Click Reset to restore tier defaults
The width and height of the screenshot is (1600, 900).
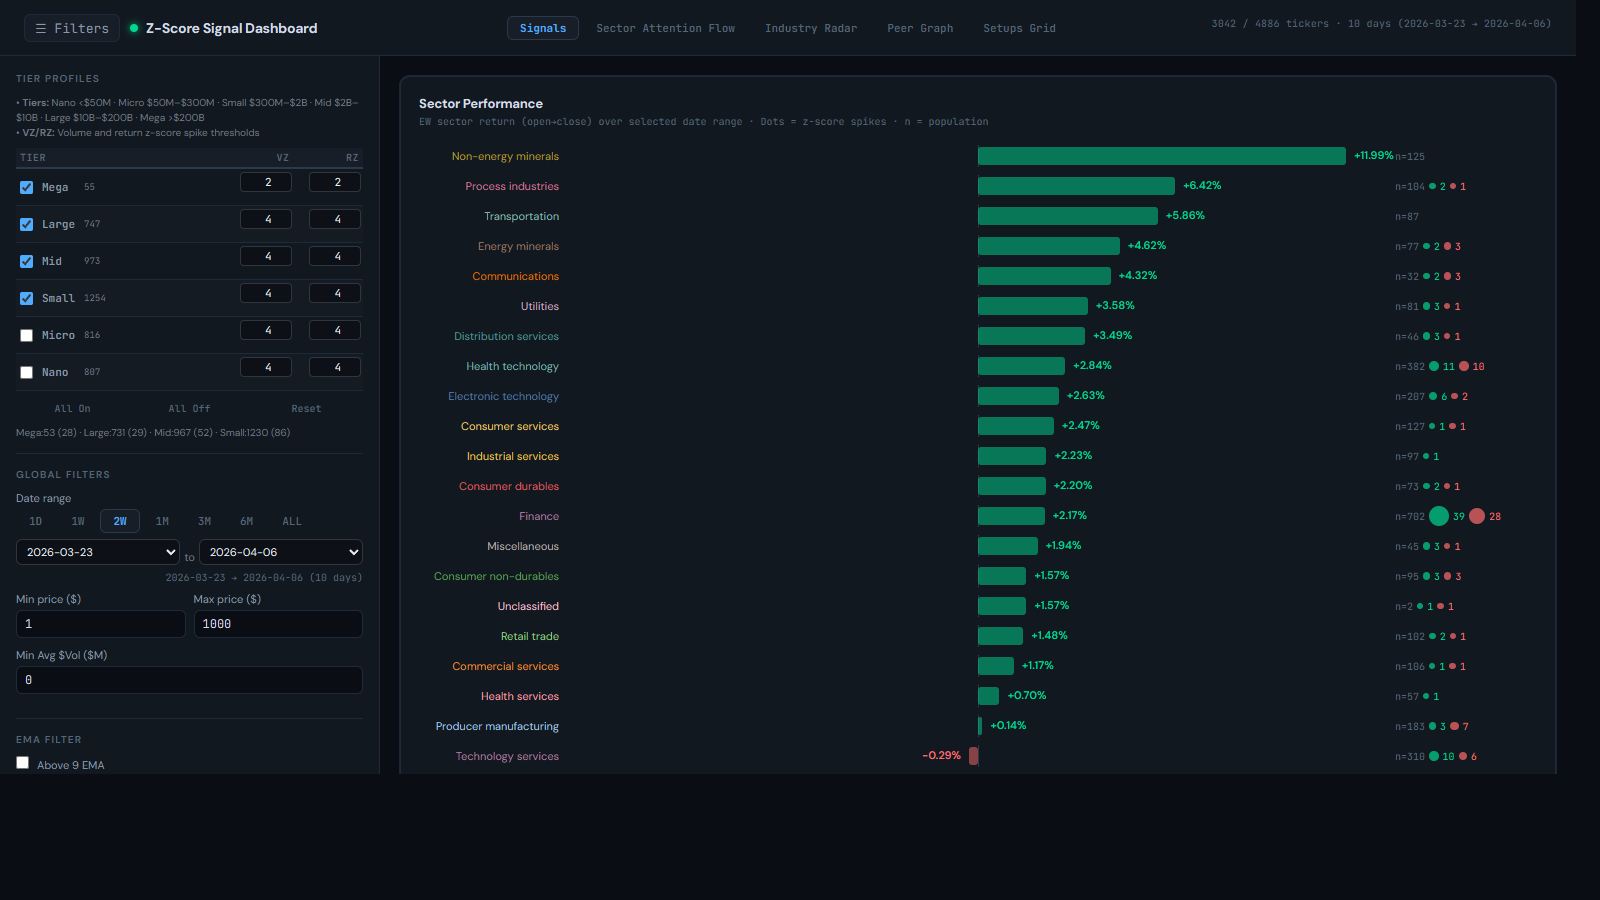306,408
